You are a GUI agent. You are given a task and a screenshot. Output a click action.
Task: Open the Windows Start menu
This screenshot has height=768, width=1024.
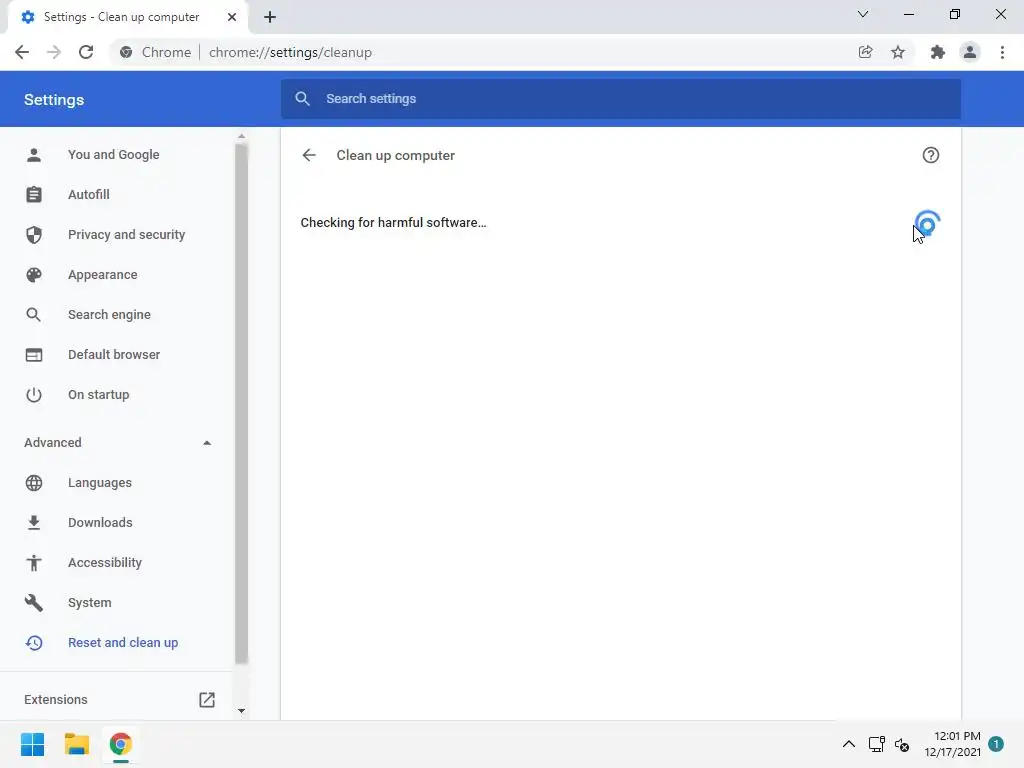coord(32,744)
